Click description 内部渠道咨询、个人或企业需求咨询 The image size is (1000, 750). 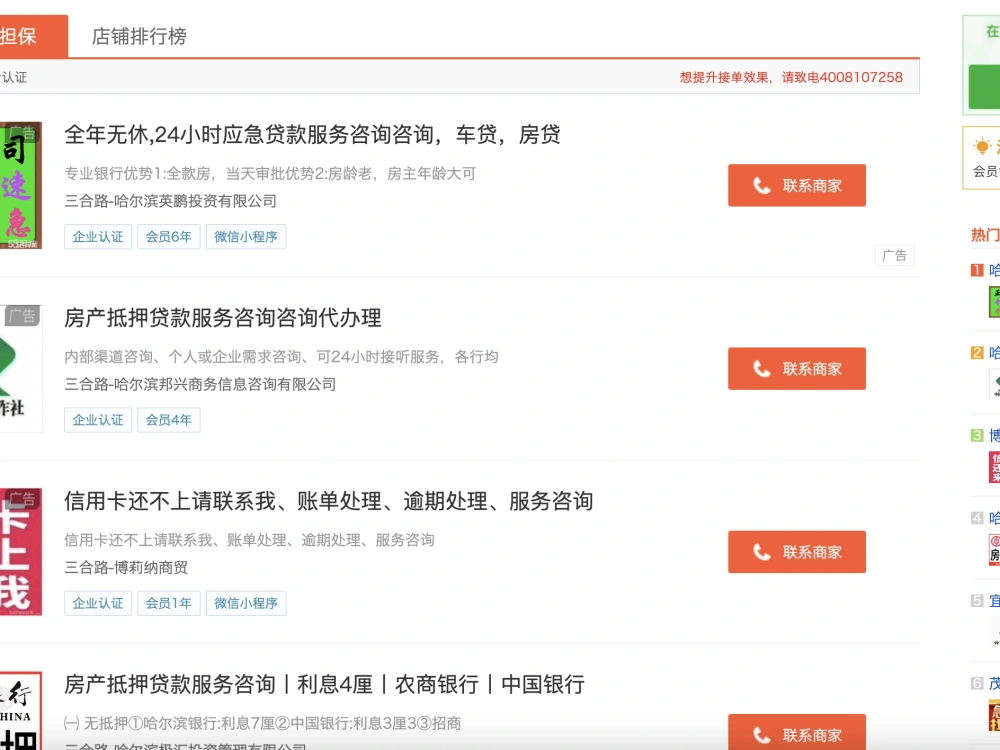(x=281, y=357)
